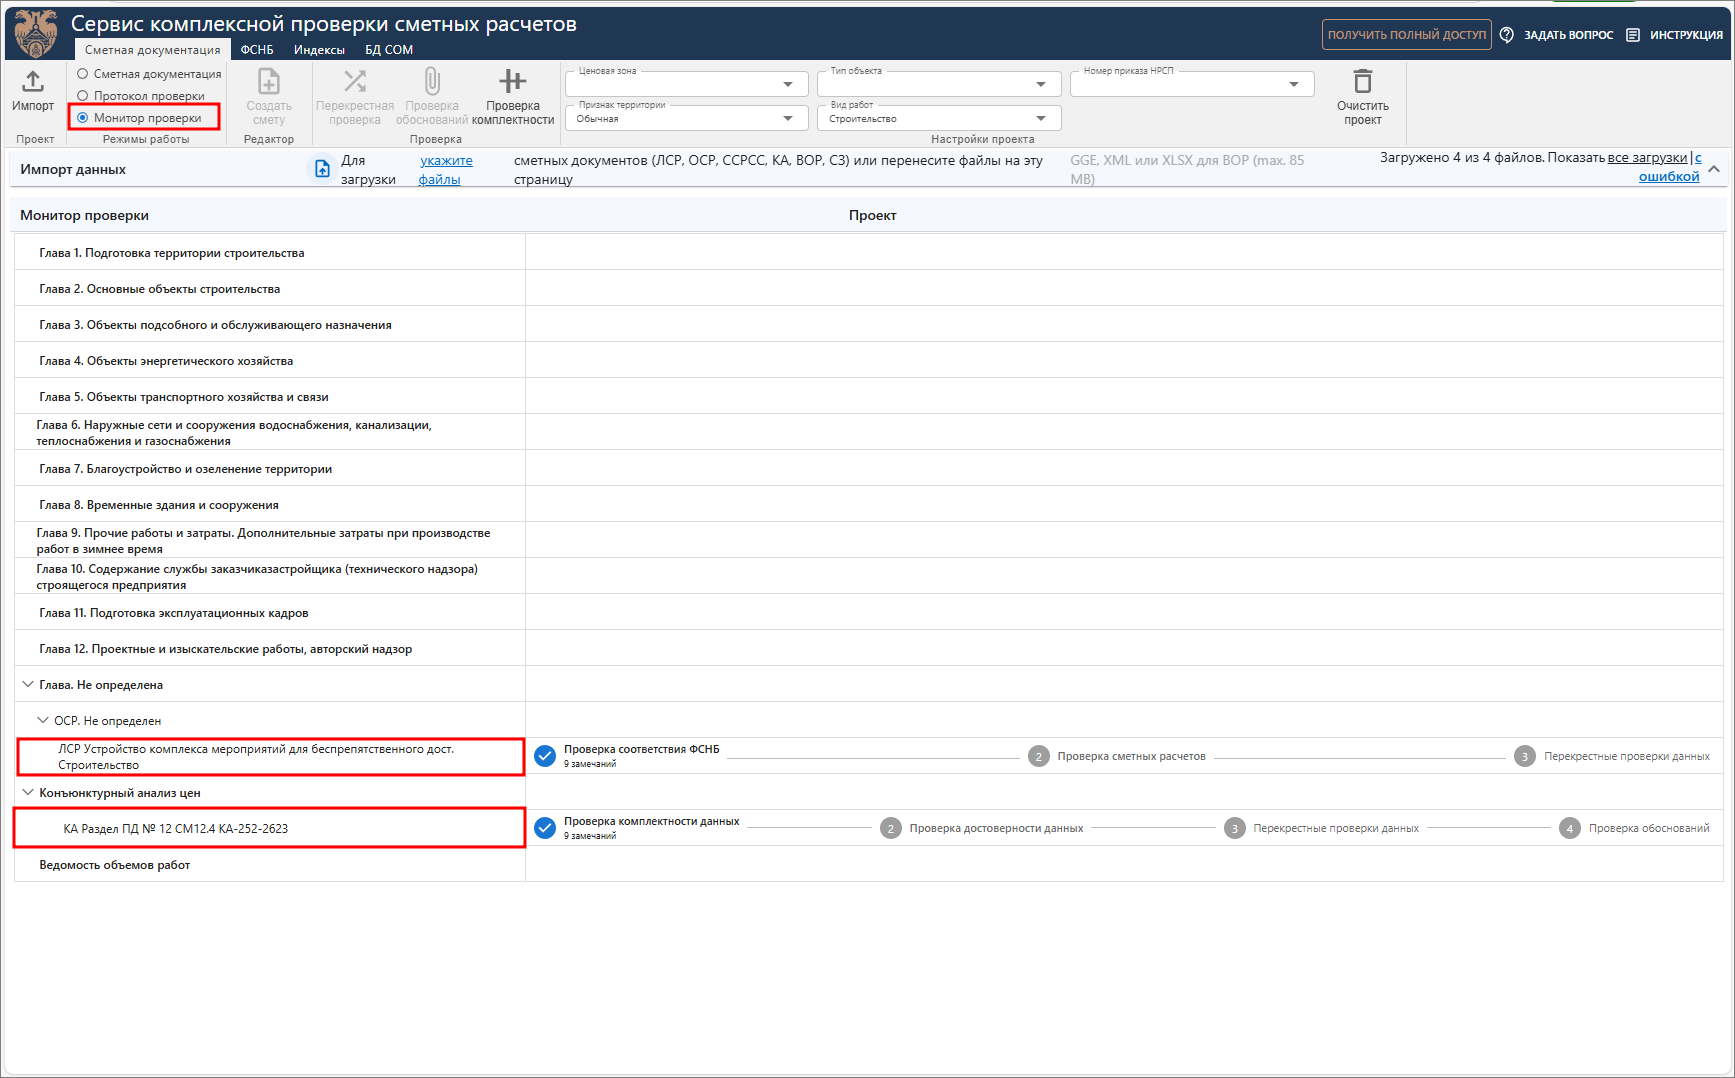Click the Import upload icon
1735x1078 pixels.
pyautogui.click(x=33, y=82)
